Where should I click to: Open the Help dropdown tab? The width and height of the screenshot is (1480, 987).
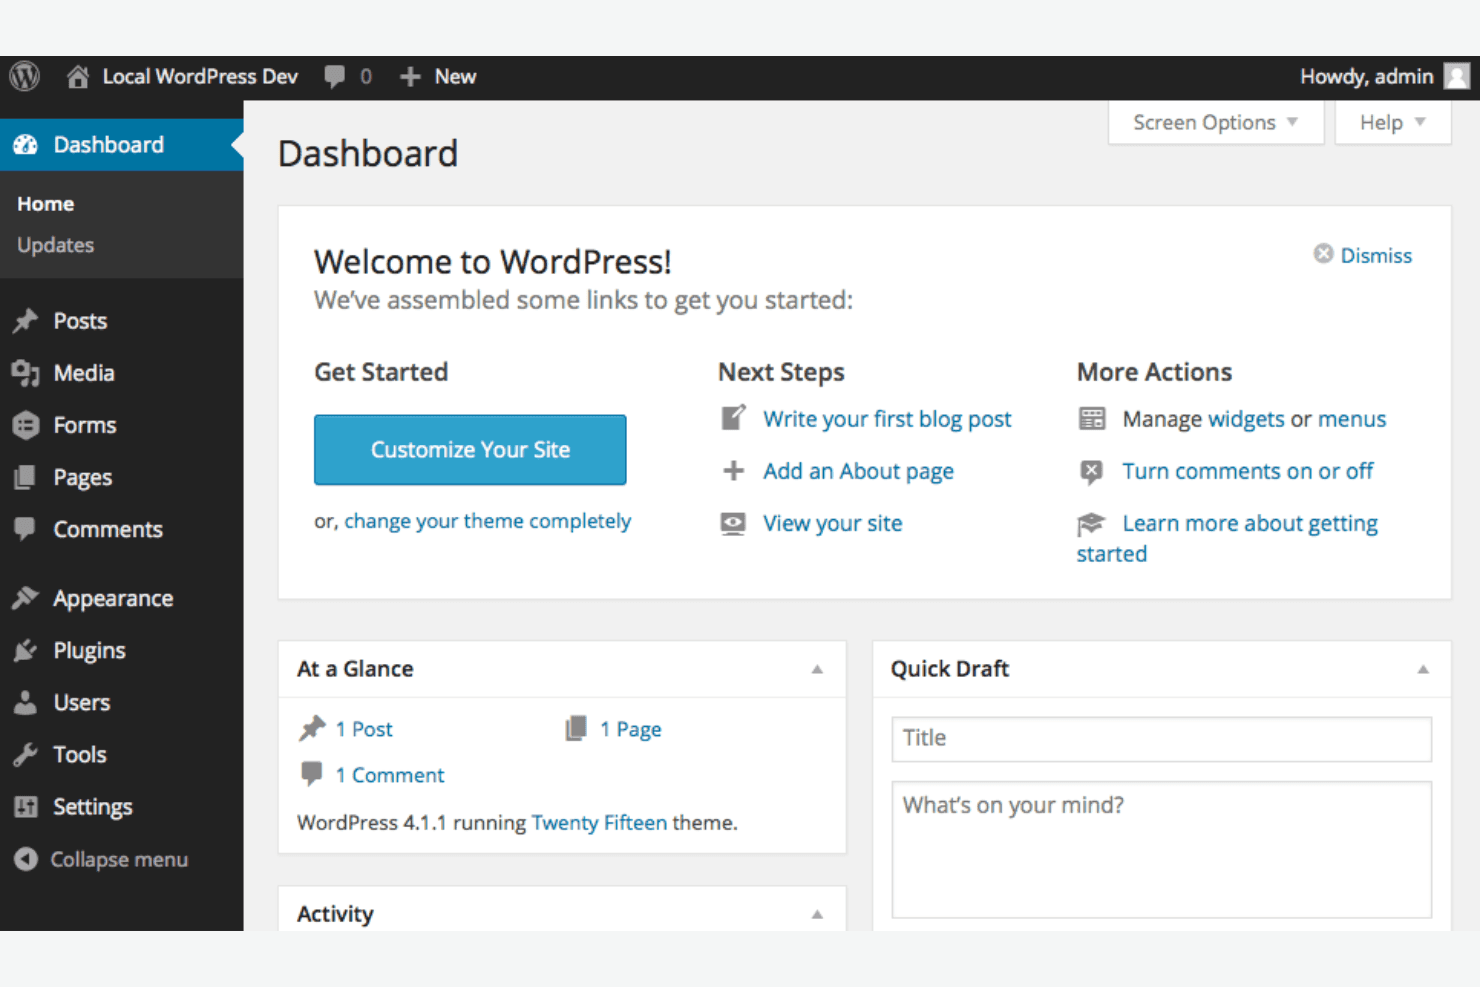(1393, 122)
